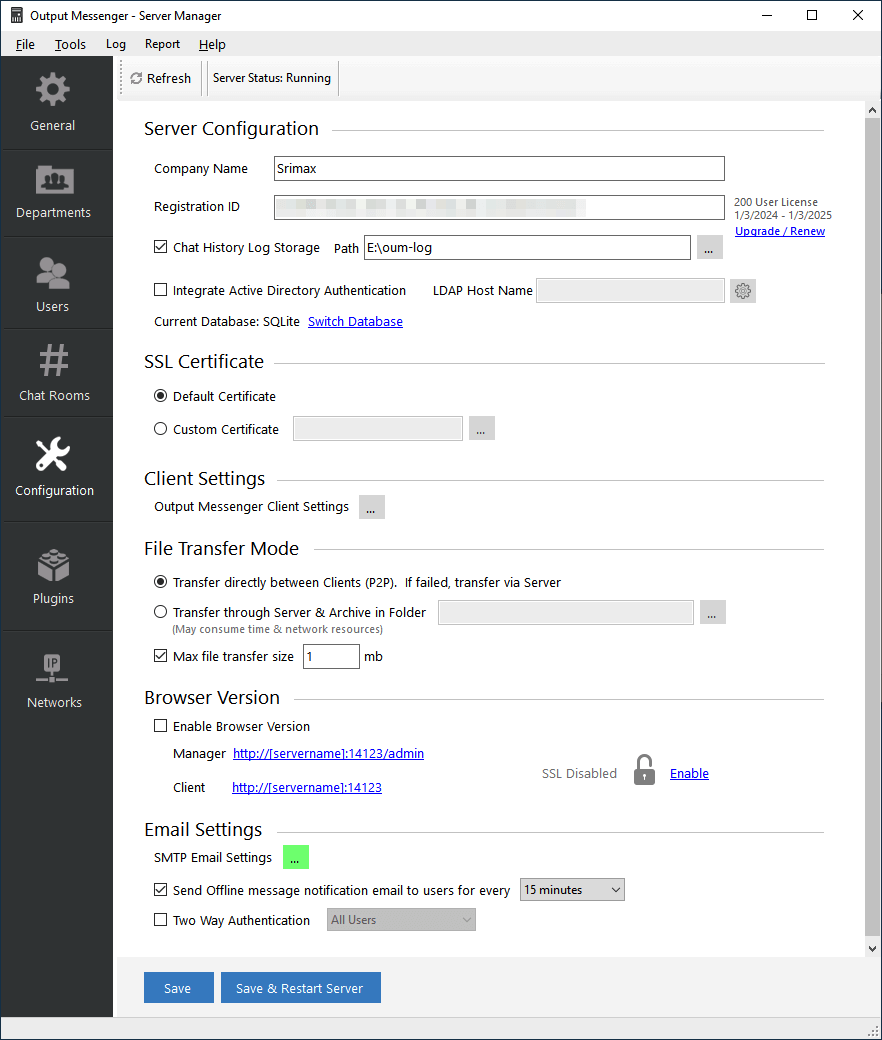
Task: Open the 15 minutes interval dropdown
Action: 572,889
